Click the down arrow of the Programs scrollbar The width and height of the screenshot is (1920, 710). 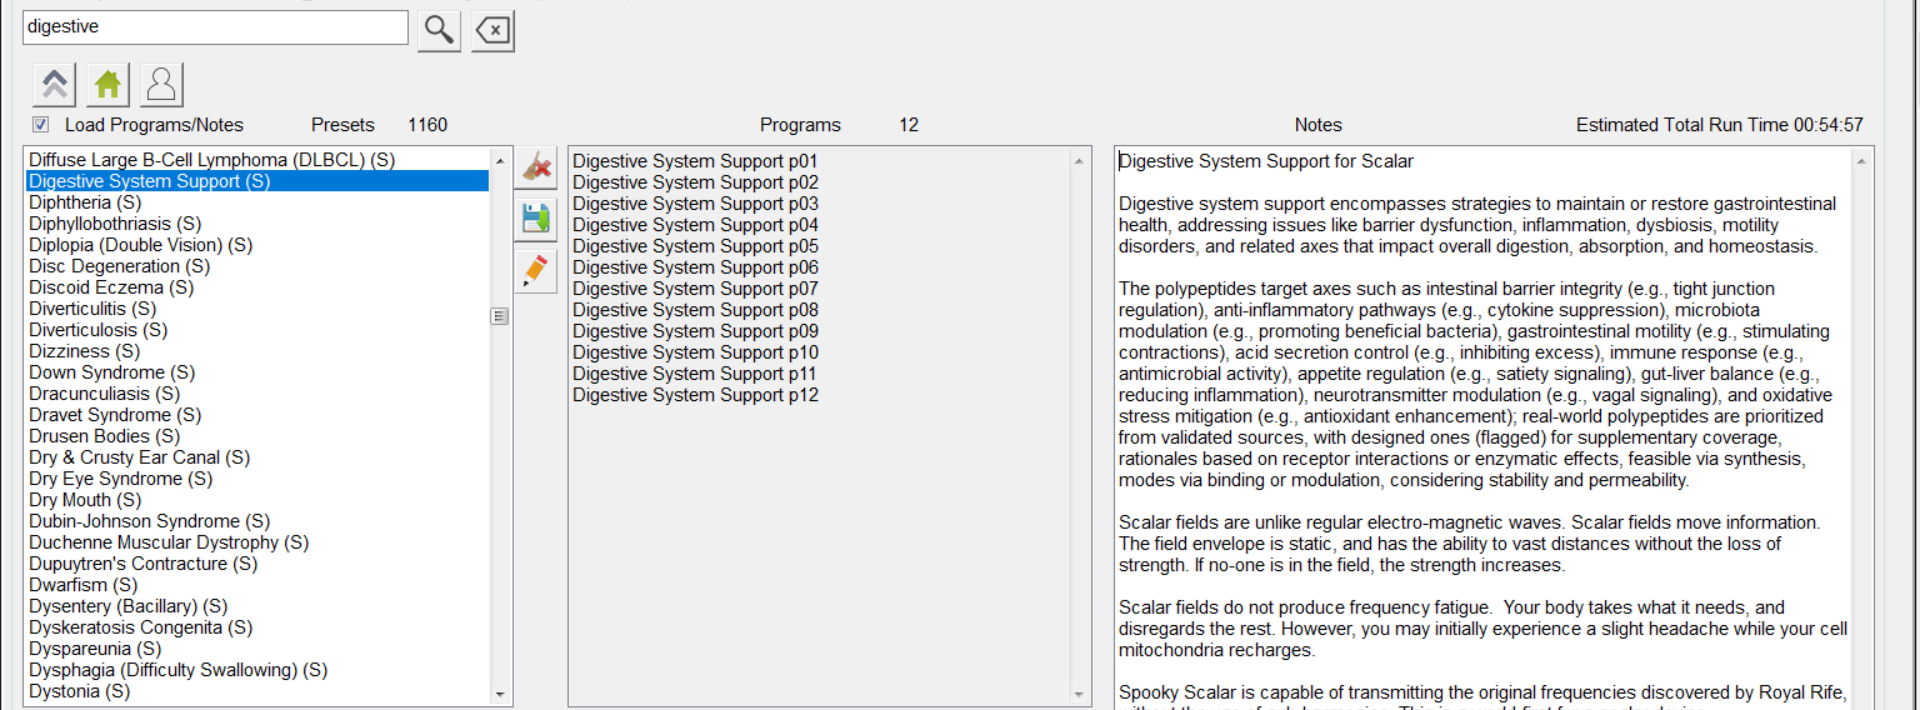click(x=1079, y=694)
